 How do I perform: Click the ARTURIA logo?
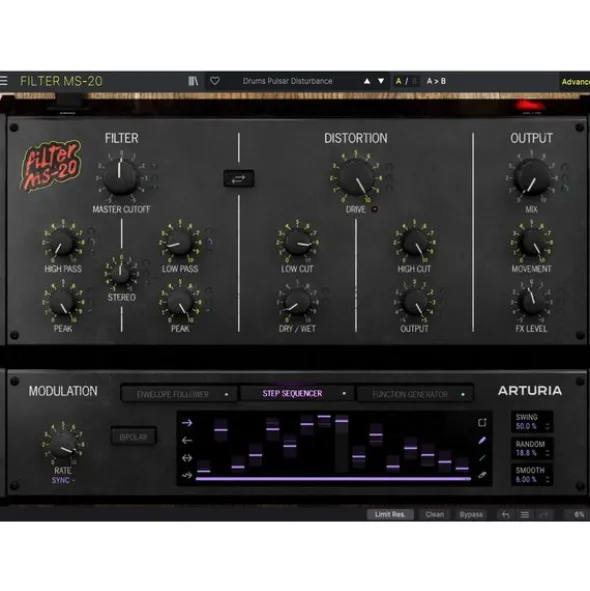[530, 391]
